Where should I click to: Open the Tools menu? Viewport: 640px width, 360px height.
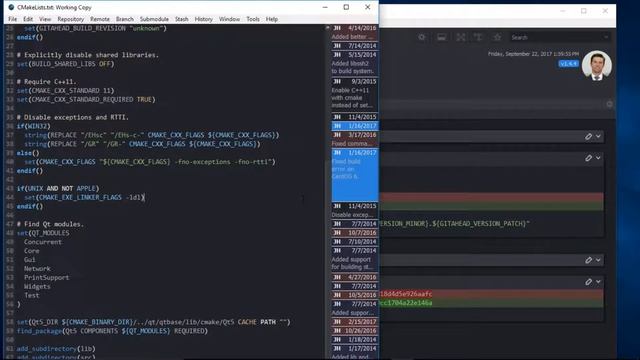coord(253,19)
